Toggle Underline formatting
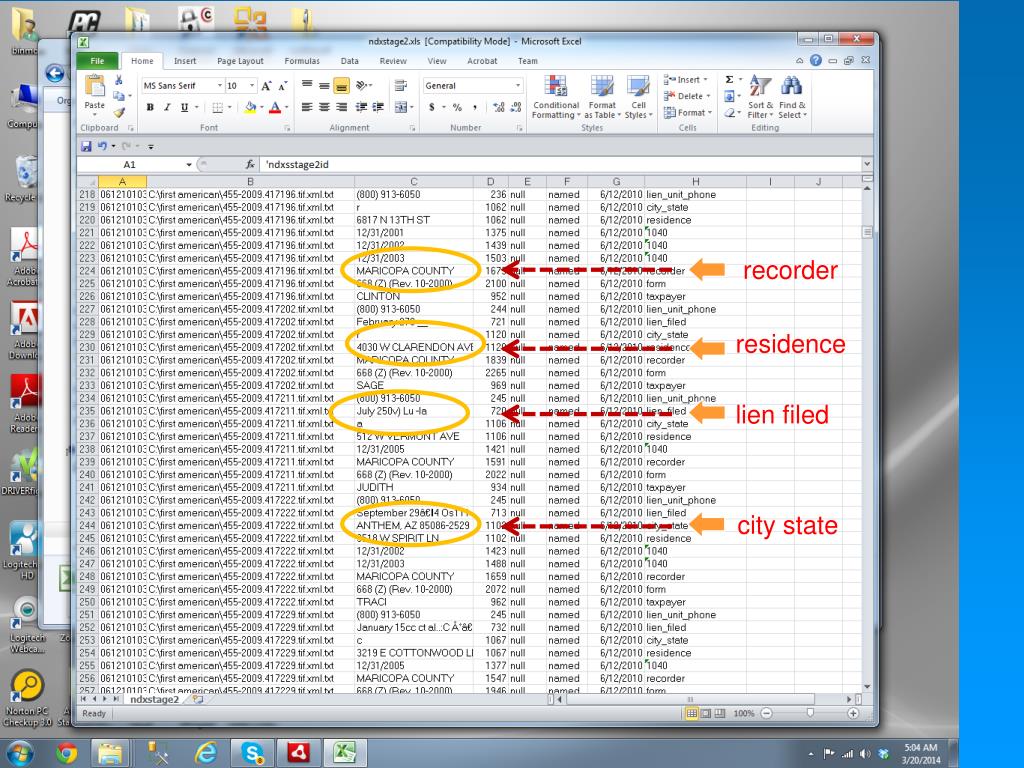 tap(184, 107)
